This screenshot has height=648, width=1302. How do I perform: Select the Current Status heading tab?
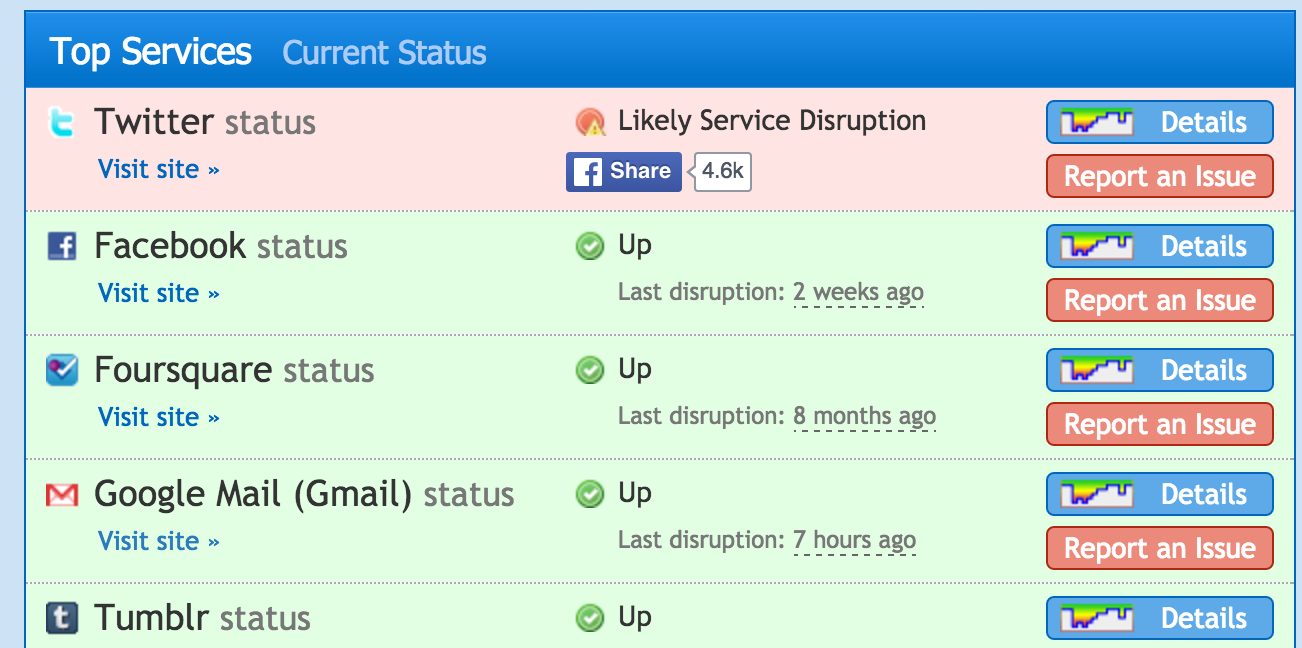click(385, 52)
